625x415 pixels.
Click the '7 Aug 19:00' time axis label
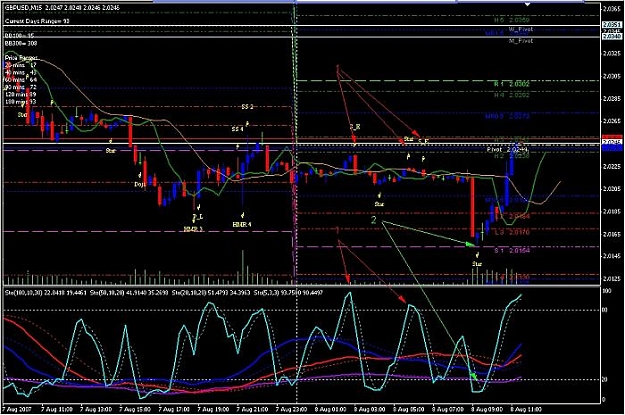point(214,409)
